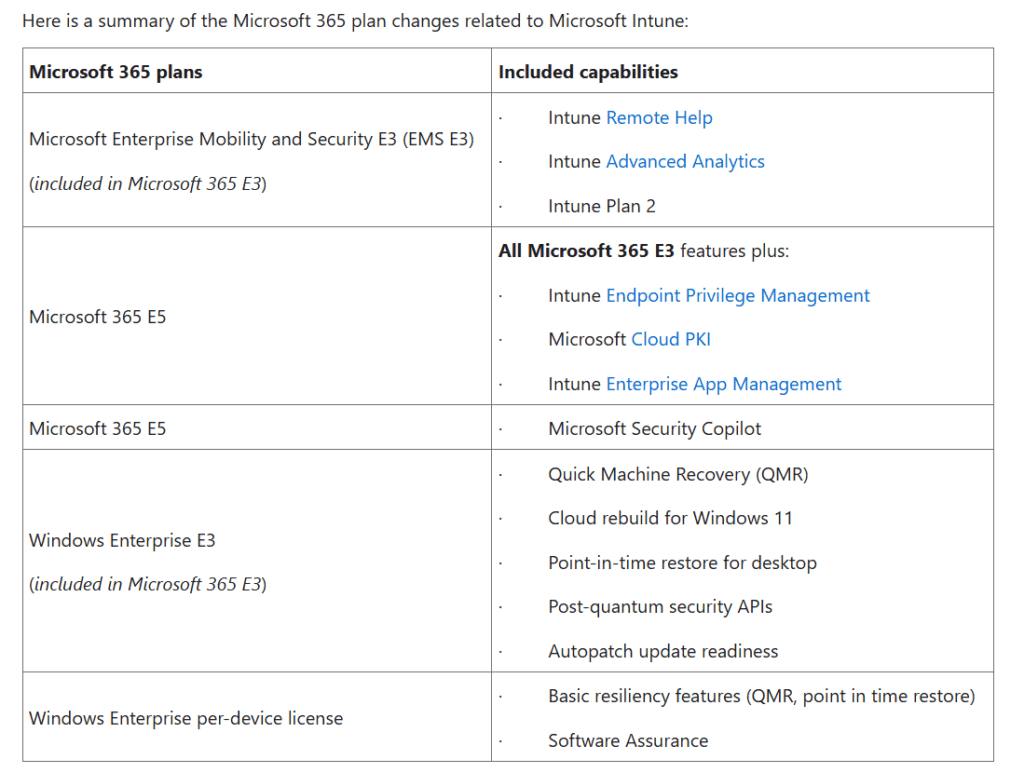The width and height of the screenshot is (1024, 773).
Task: Click the Windows Enterprise per-device license cell
Action: tap(186, 718)
